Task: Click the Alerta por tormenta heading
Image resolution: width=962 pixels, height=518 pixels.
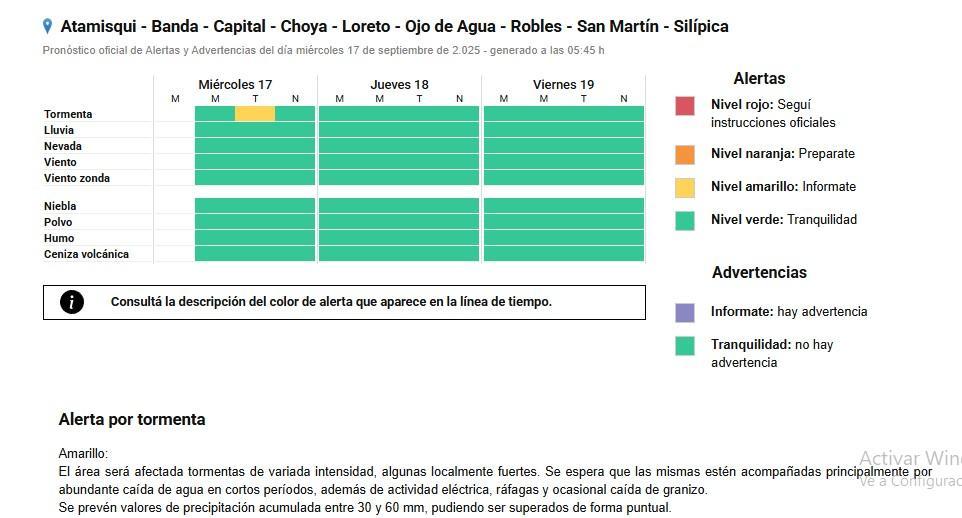Action: 132,419
